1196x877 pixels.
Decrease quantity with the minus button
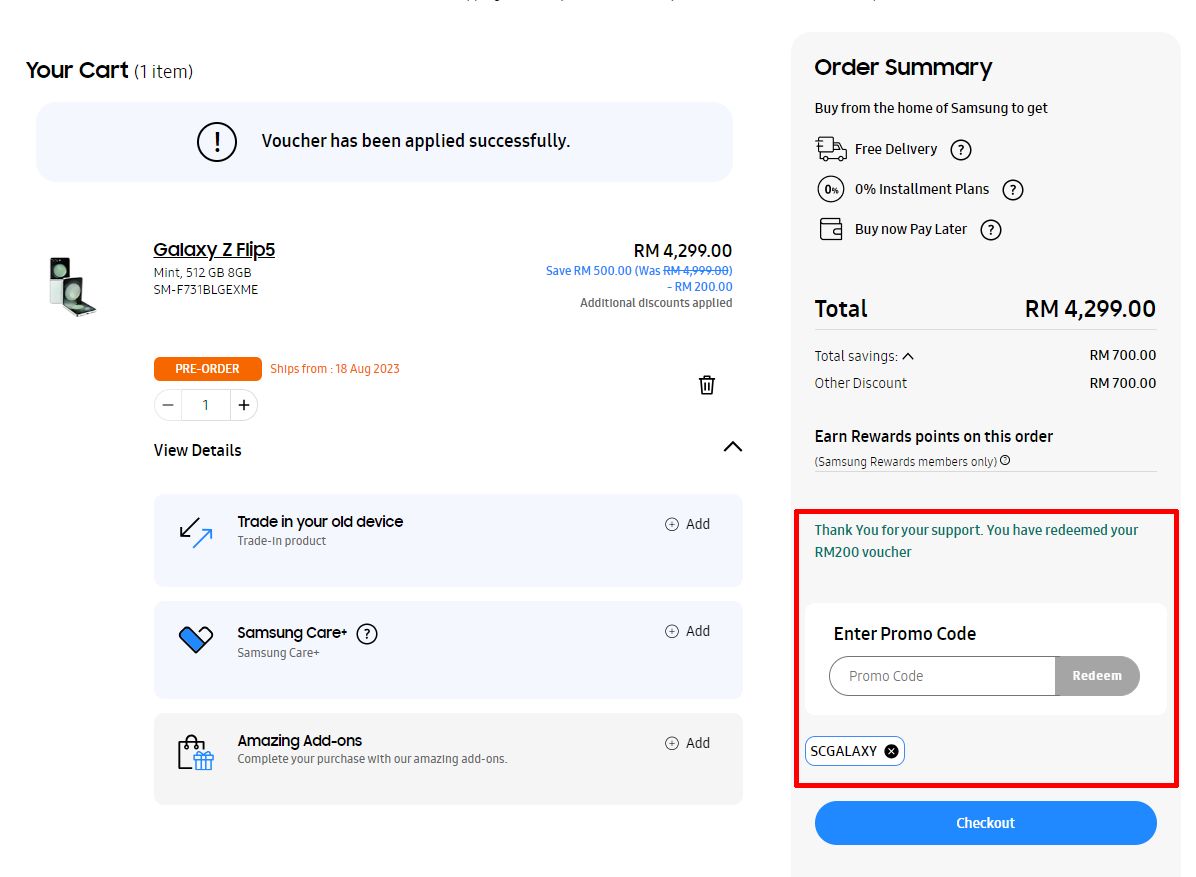pos(168,405)
